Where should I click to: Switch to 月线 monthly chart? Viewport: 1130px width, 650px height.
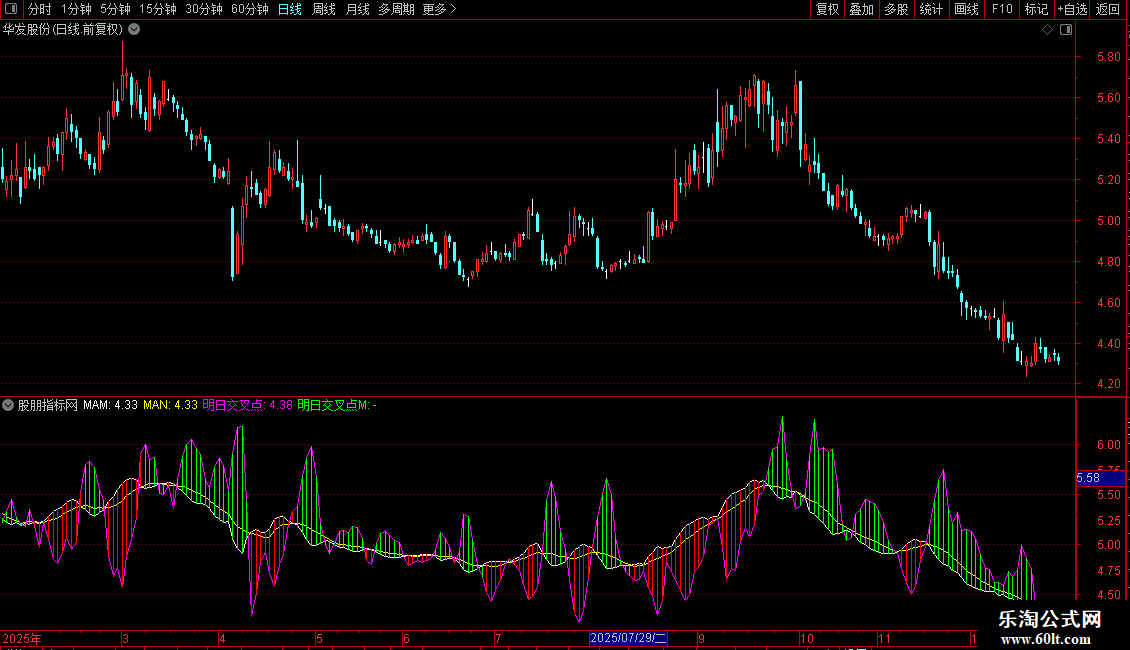[357, 9]
